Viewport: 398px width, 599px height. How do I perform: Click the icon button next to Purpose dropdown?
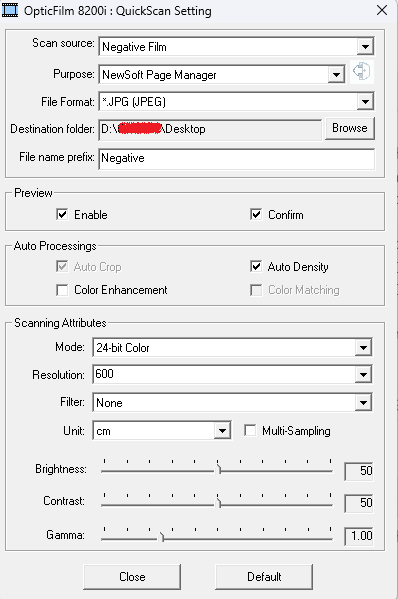click(x=361, y=71)
